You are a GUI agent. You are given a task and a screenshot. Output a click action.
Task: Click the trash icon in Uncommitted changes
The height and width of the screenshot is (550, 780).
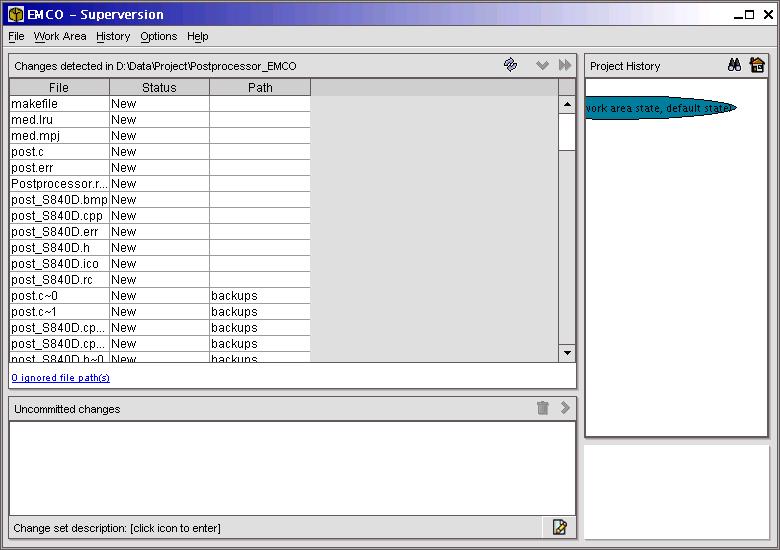[543, 408]
